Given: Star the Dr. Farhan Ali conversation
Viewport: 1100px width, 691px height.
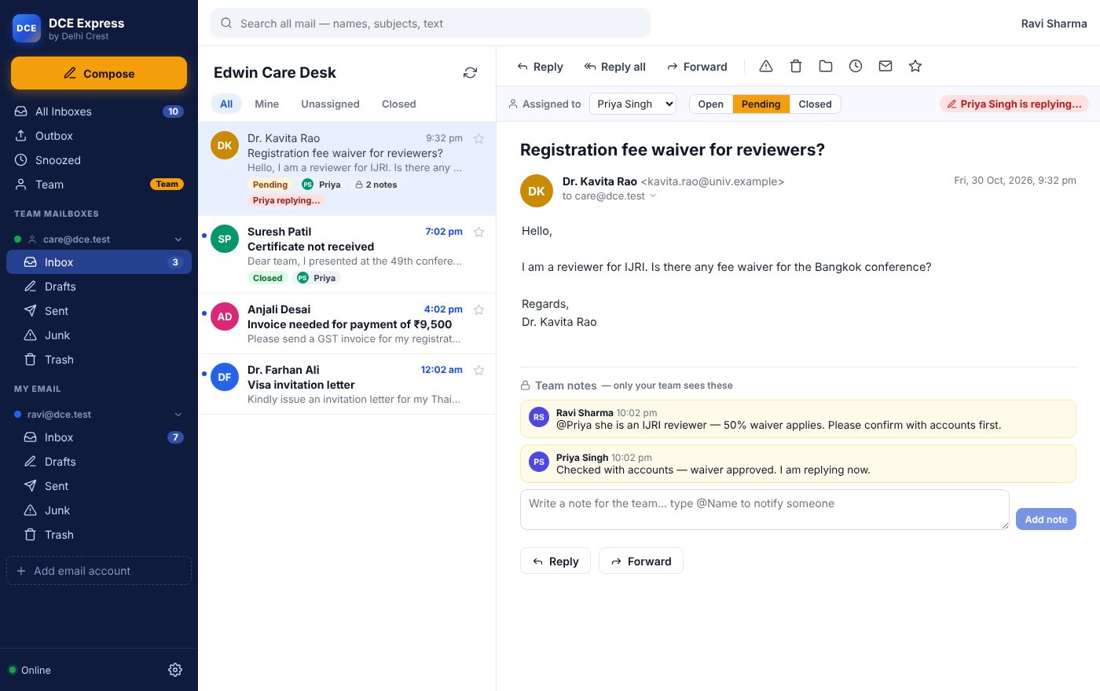Looking at the screenshot, I should coord(478,370).
